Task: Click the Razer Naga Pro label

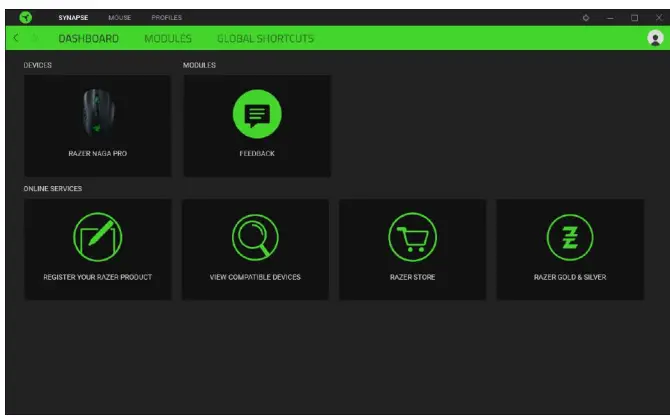Action: (97, 153)
